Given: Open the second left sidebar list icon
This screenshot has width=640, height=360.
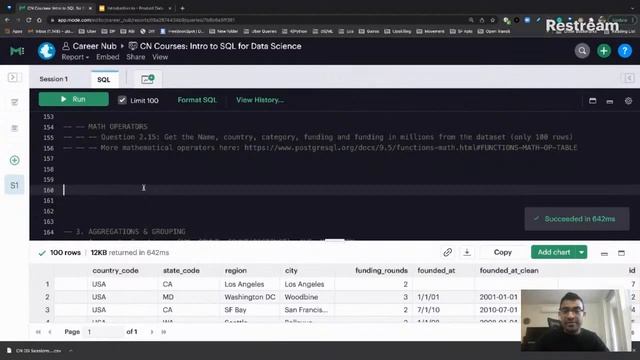Looking at the screenshot, I should tap(14, 128).
